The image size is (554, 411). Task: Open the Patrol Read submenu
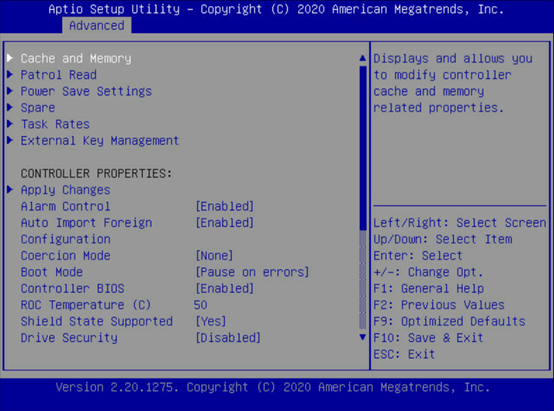(x=59, y=75)
